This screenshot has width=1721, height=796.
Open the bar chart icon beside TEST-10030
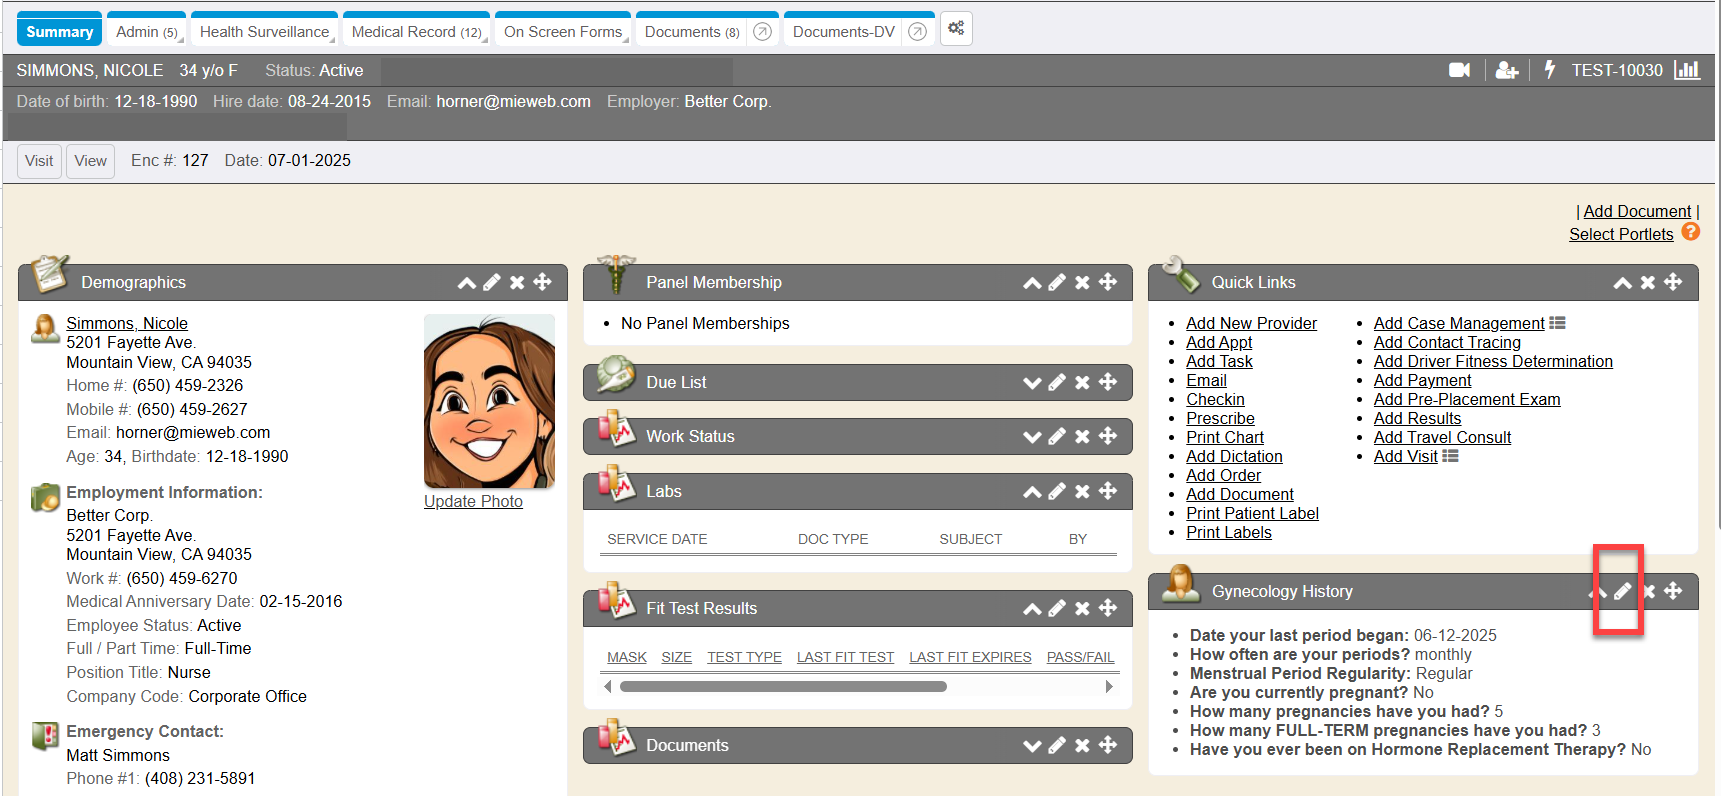[x=1687, y=70]
